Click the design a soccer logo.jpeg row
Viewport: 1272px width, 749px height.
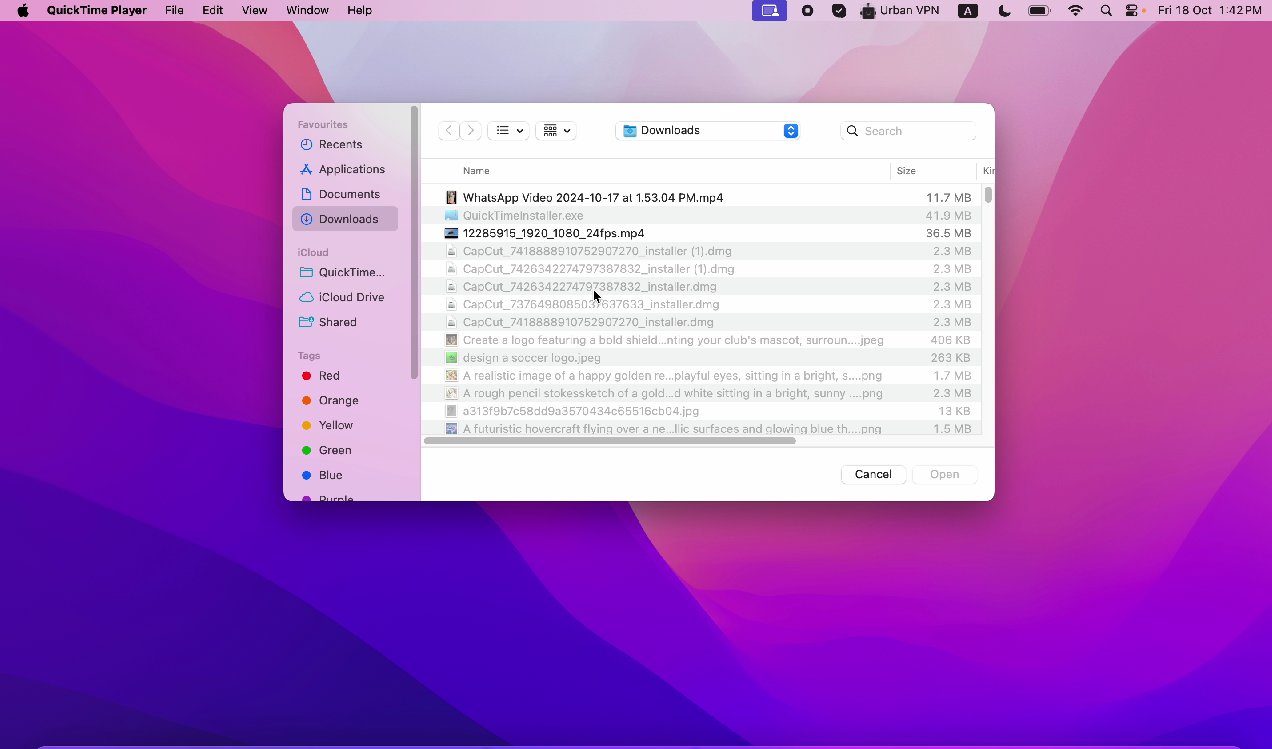tap(701, 358)
